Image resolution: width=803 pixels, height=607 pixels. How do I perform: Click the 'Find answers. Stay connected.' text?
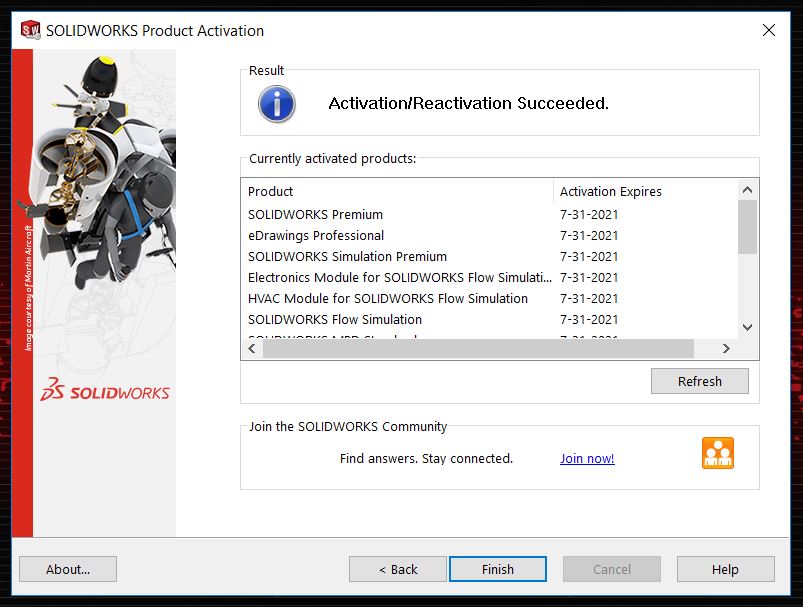pos(426,458)
